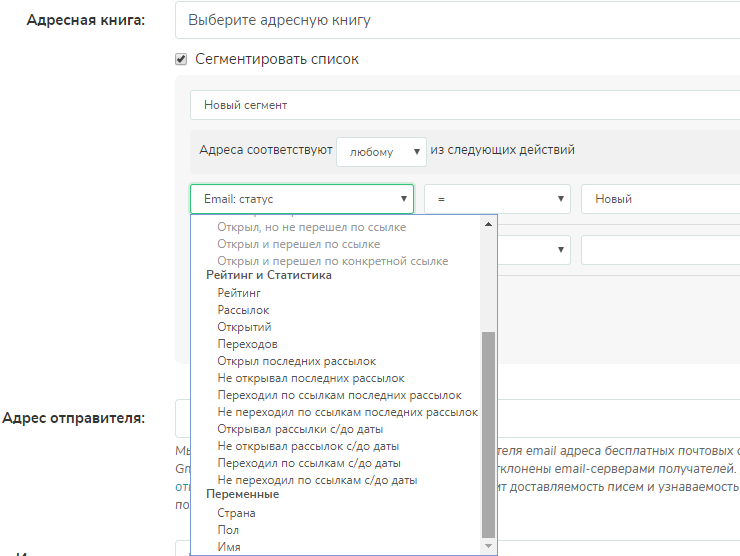The image size is (740, 556).
Task: Choose Открытий from the list
Action: pyautogui.click(x=244, y=327)
